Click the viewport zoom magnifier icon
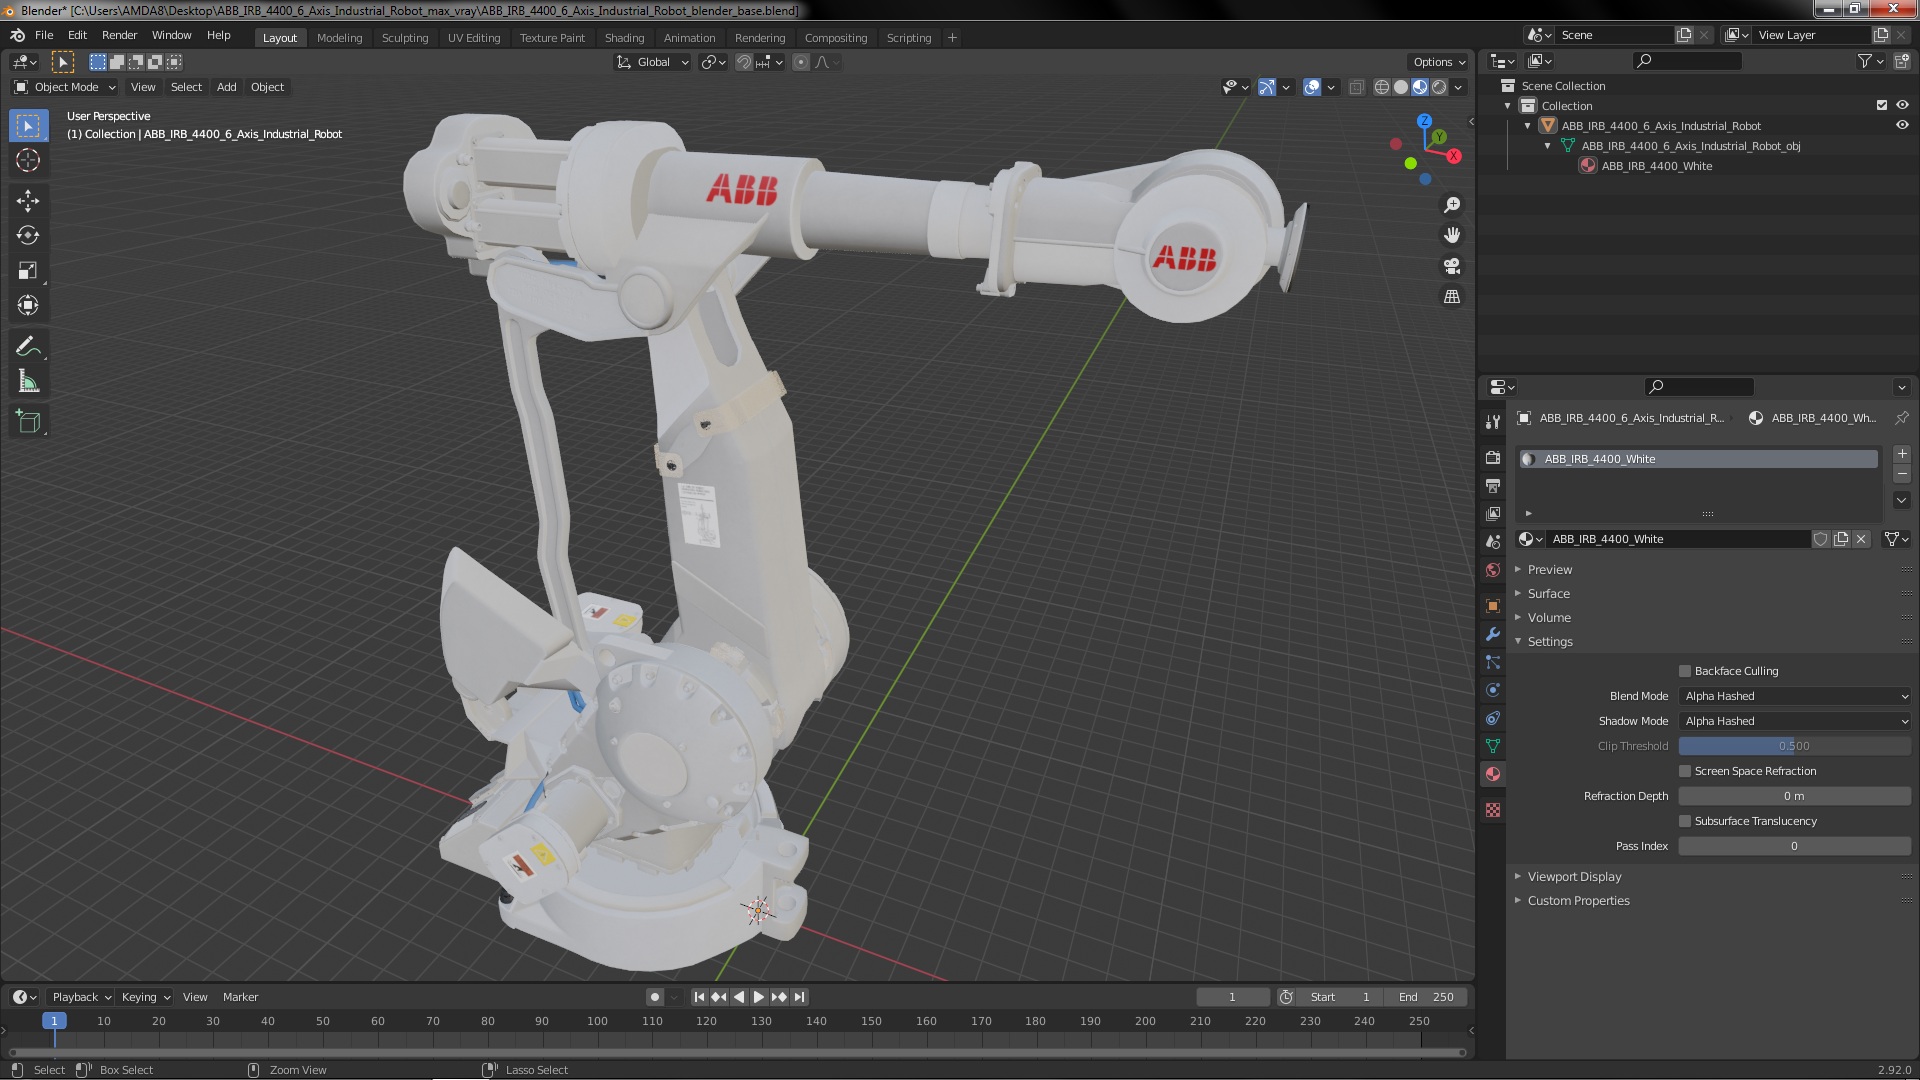1920x1080 pixels. point(1452,205)
